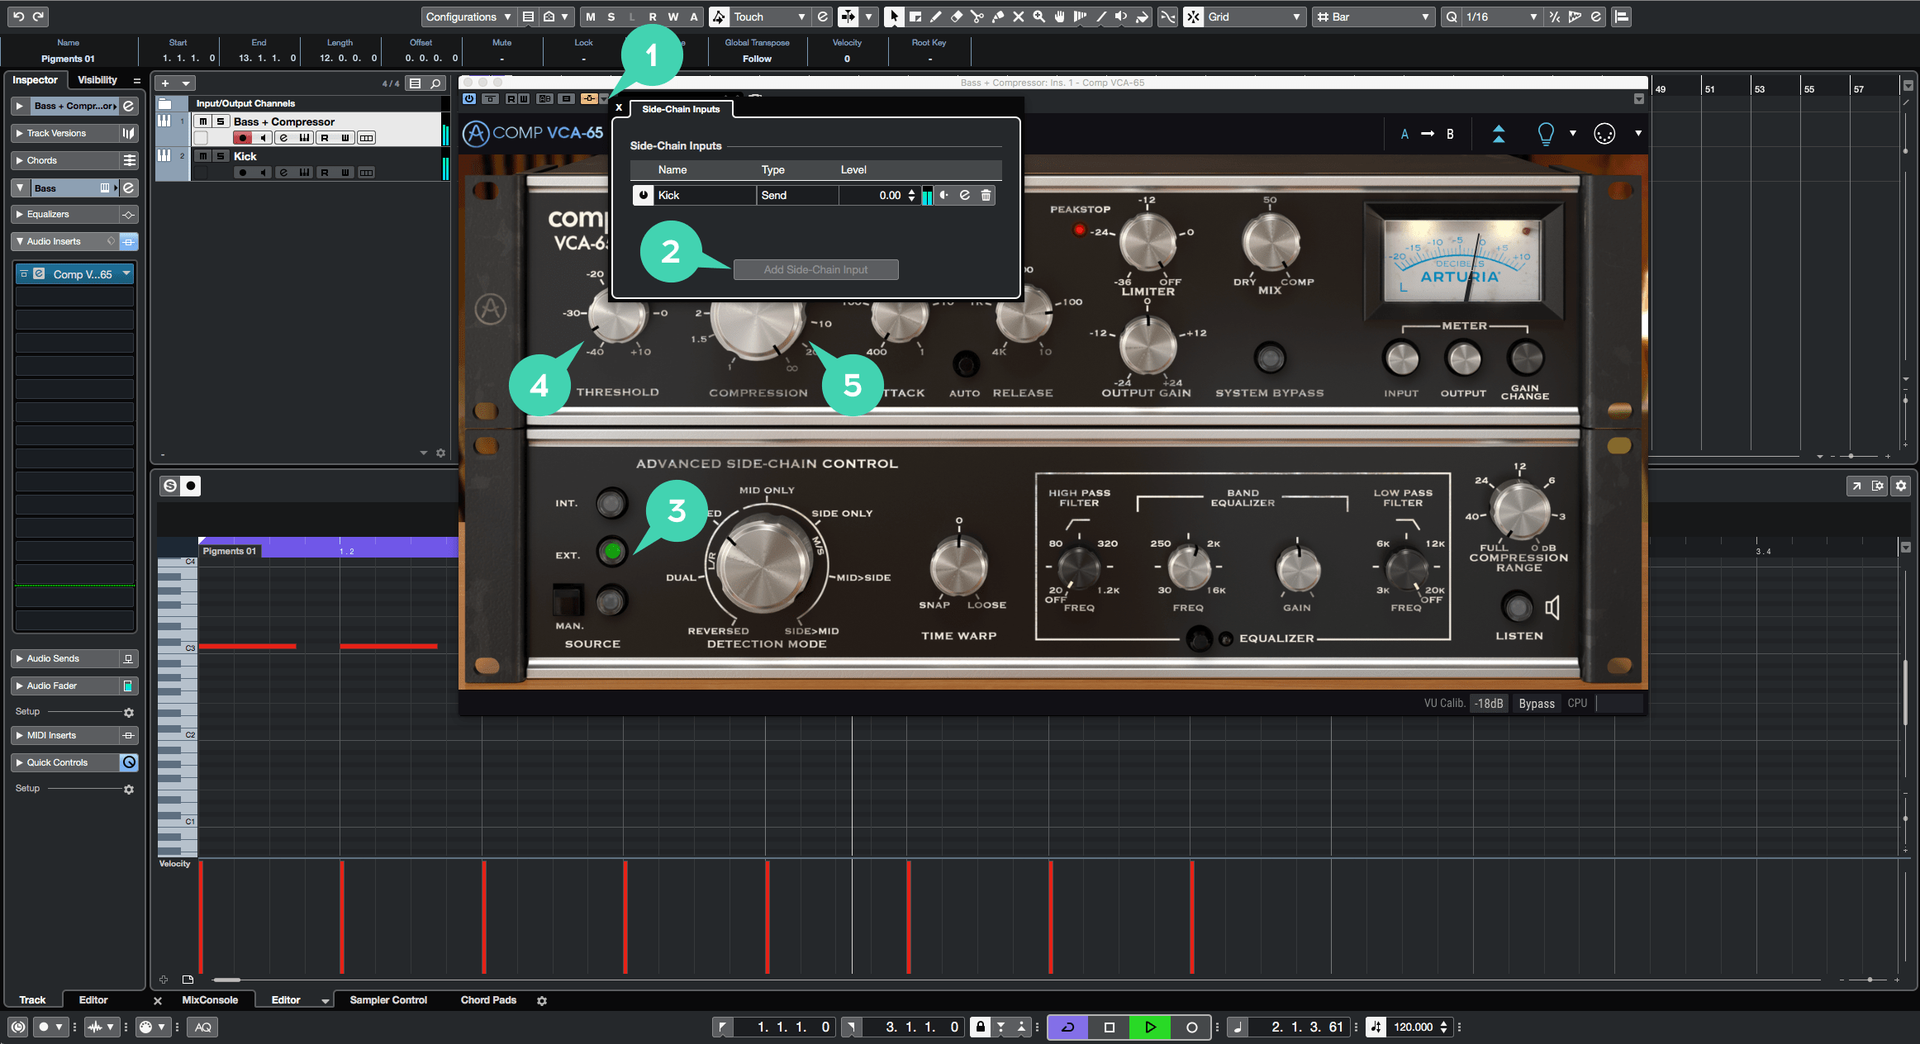Click the AQ auto quantize button
The width and height of the screenshot is (1920, 1044).
[x=203, y=1027]
